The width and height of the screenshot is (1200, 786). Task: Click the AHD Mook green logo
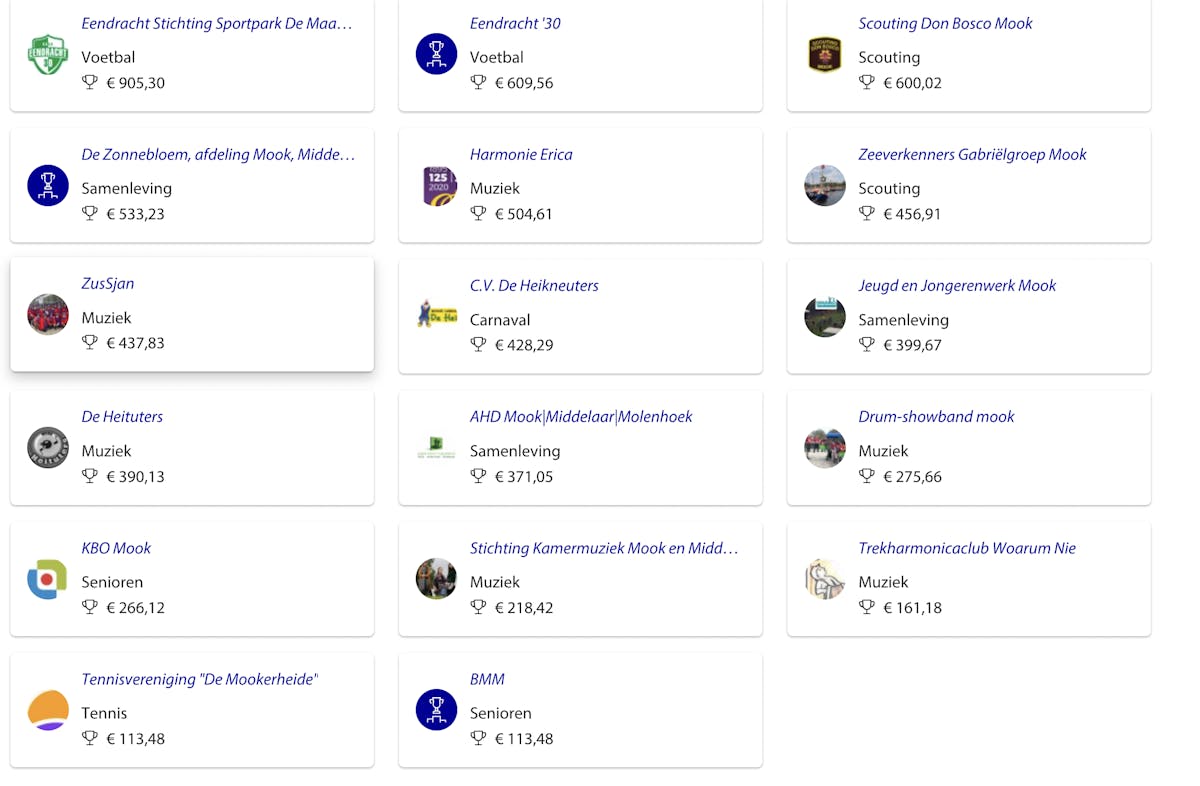[436, 448]
